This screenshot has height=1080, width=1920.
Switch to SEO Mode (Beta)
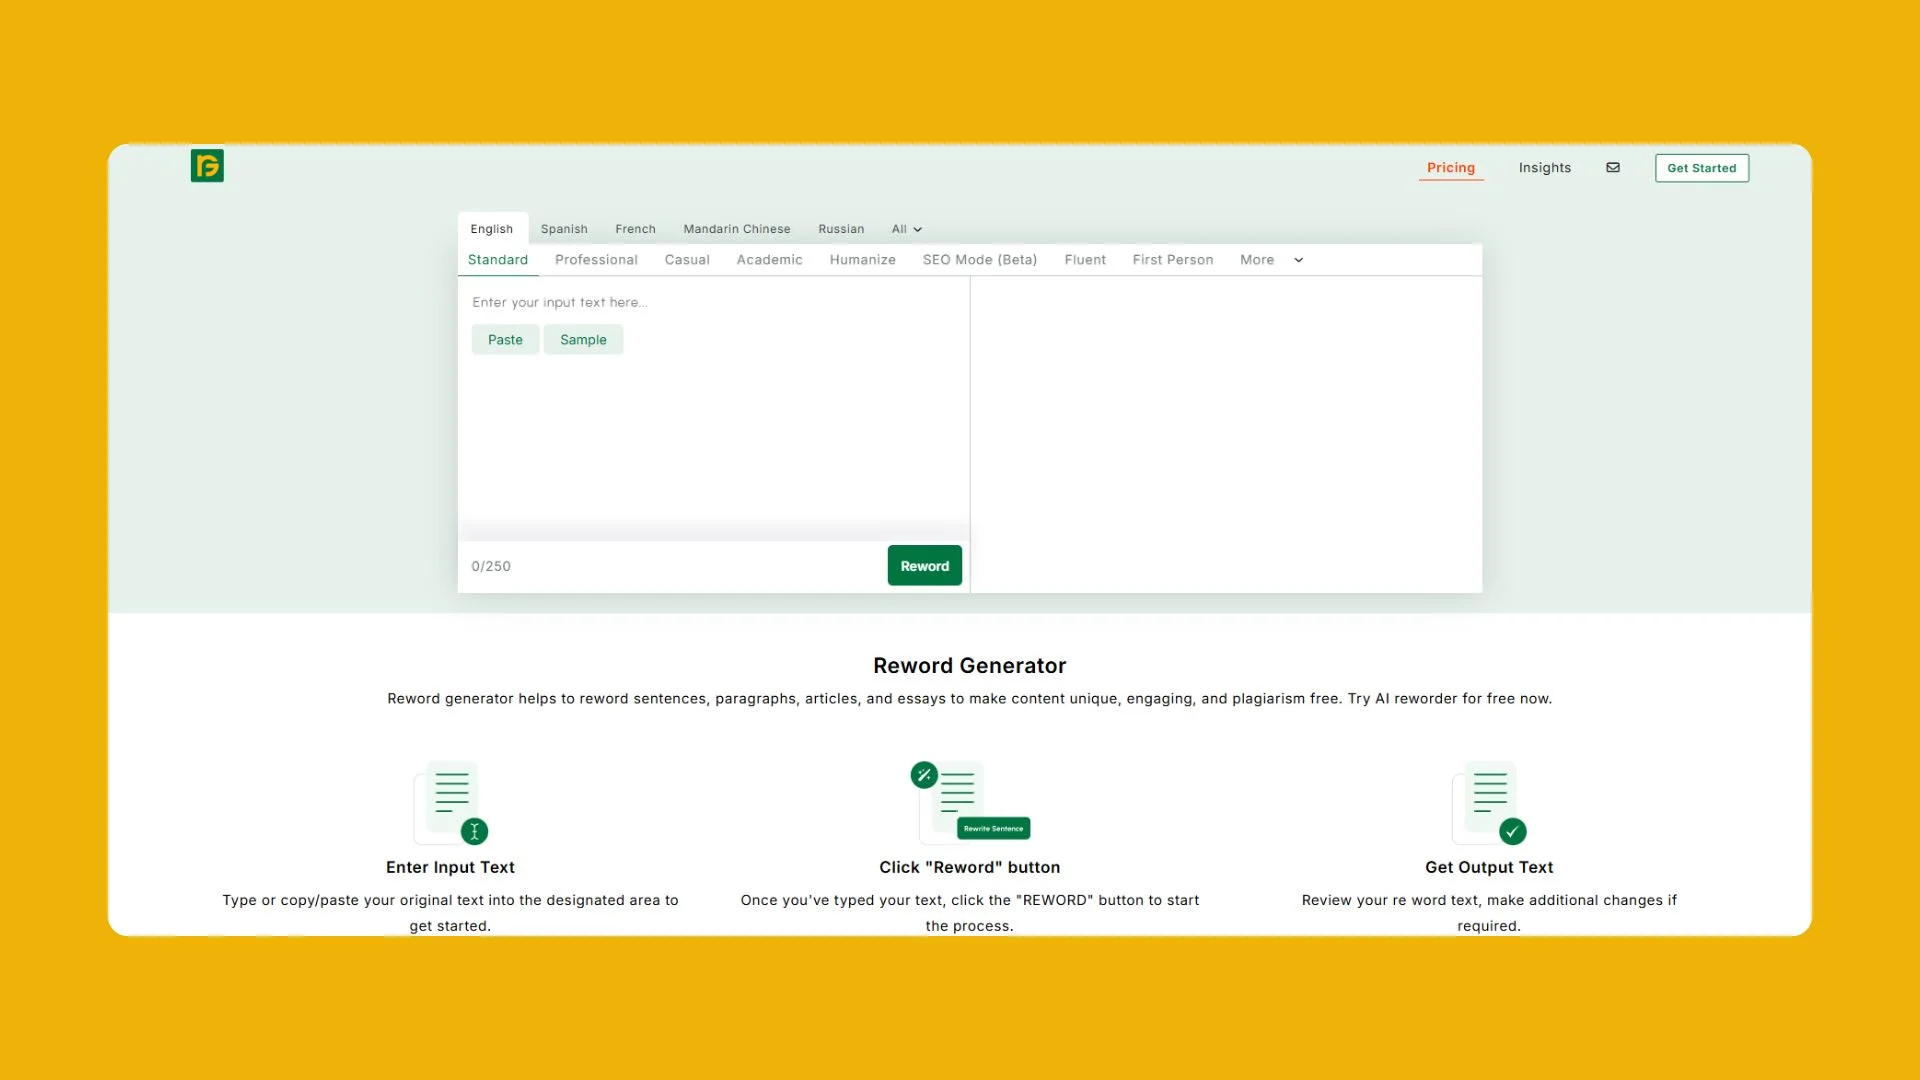click(x=980, y=260)
